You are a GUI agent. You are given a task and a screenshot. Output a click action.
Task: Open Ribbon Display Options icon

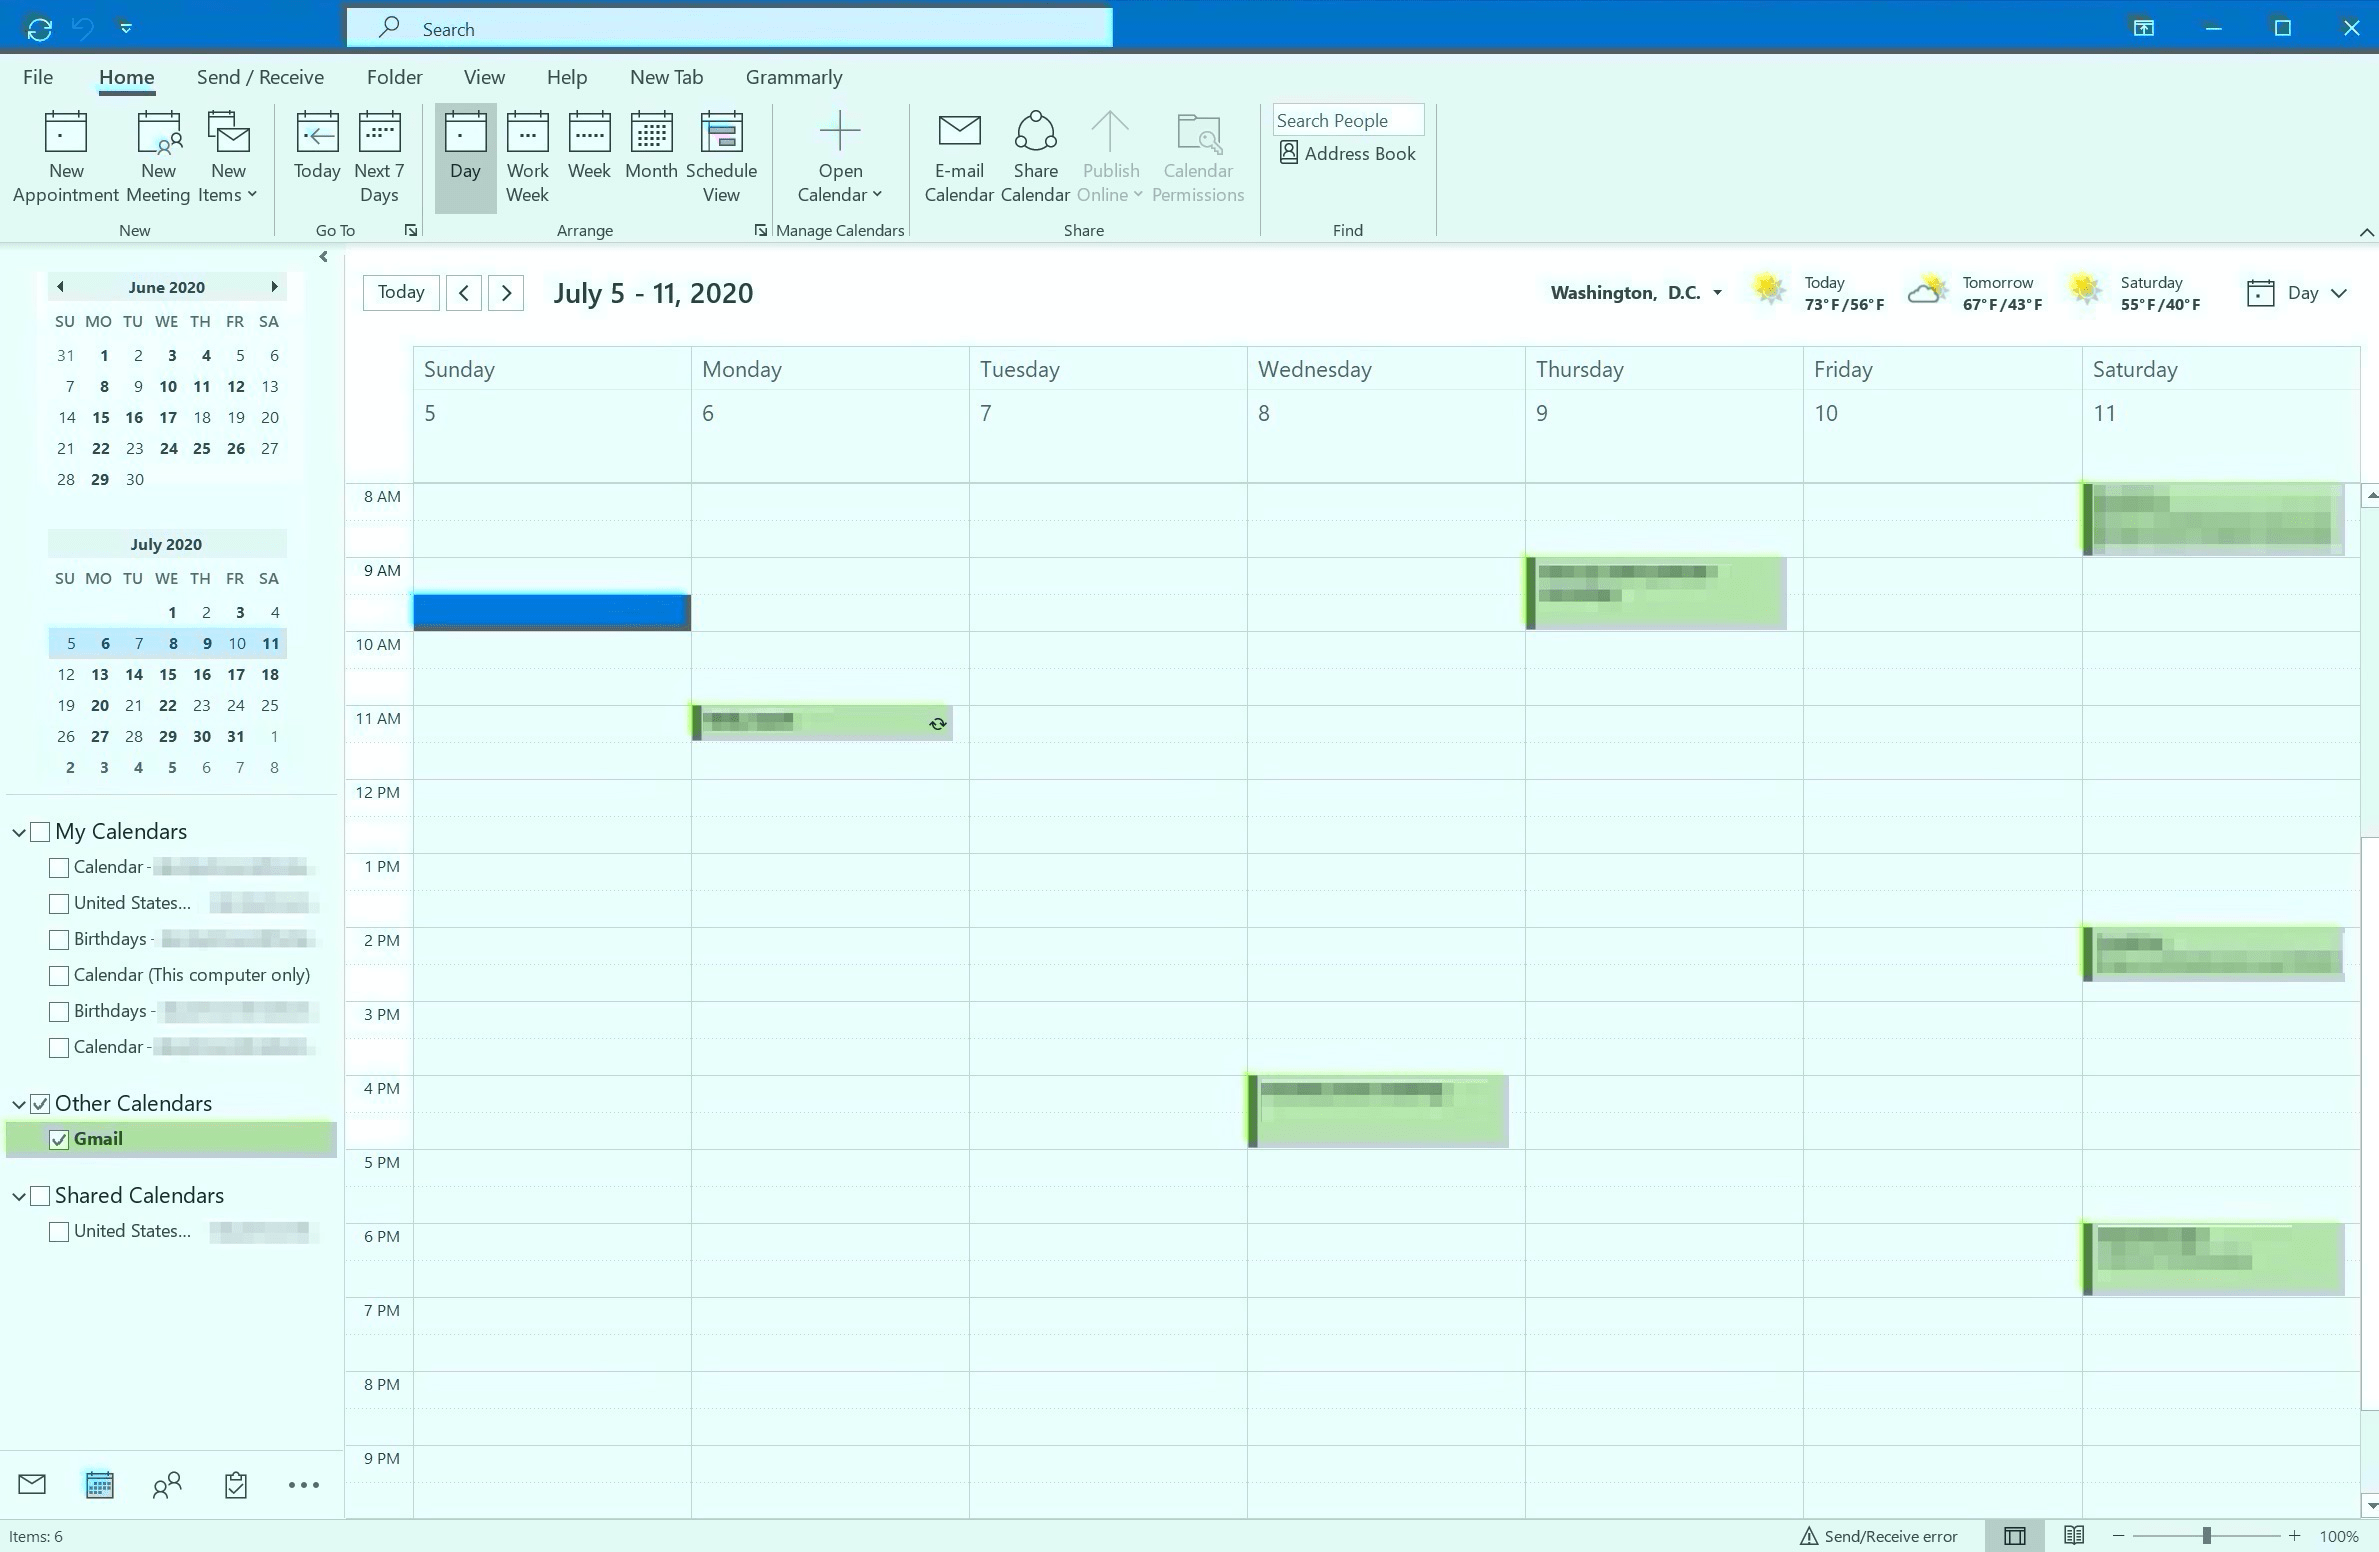pyautogui.click(x=2143, y=28)
